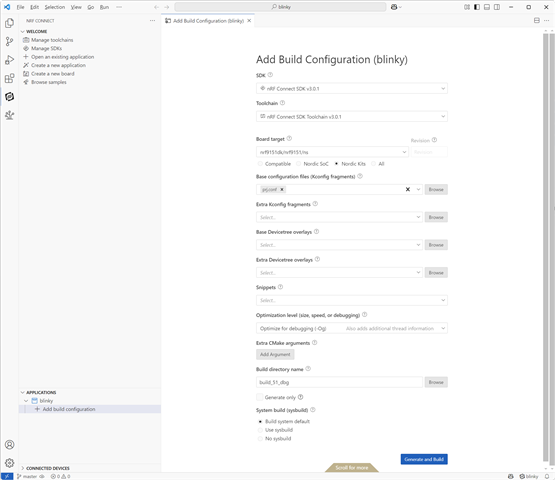
Task: Select the Nordic SoC board filter
Action: click(299, 164)
